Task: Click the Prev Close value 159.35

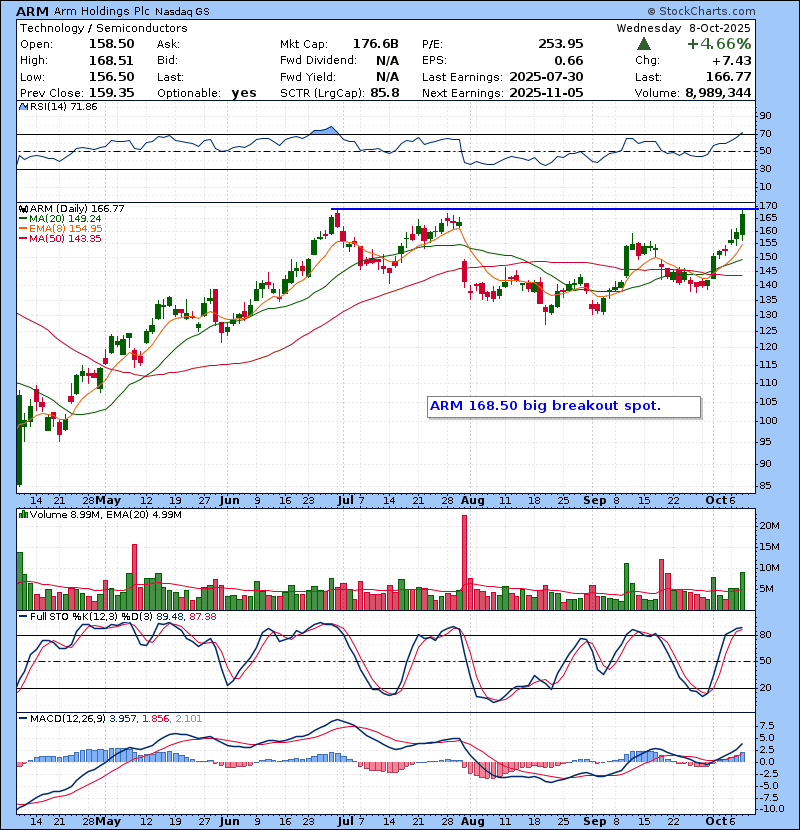Action: coord(112,93)
